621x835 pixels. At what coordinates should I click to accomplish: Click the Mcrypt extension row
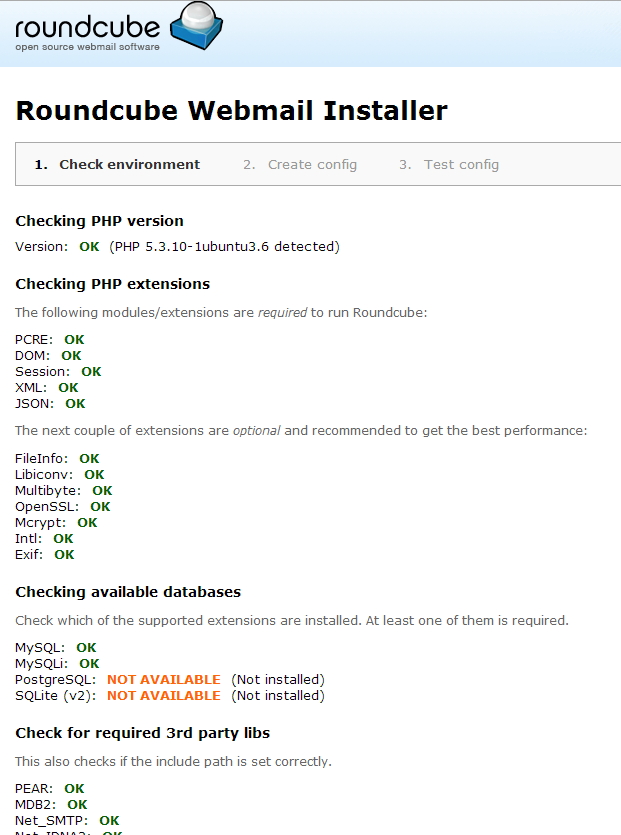[56, 522]
